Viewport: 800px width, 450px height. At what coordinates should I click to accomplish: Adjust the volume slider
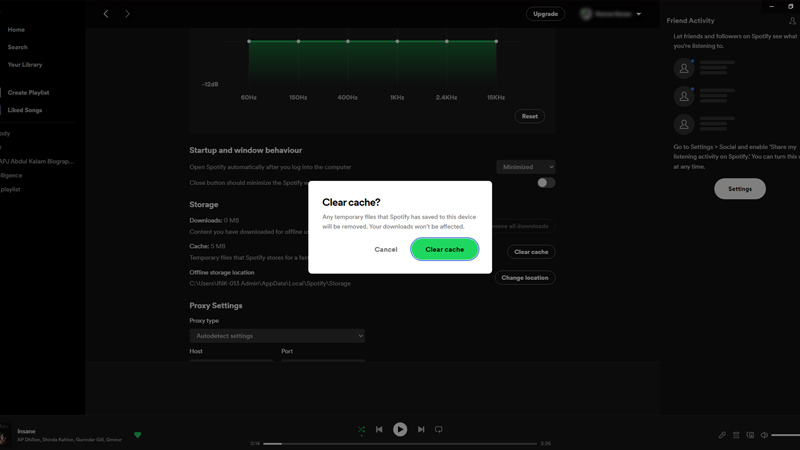click(786, 435)
